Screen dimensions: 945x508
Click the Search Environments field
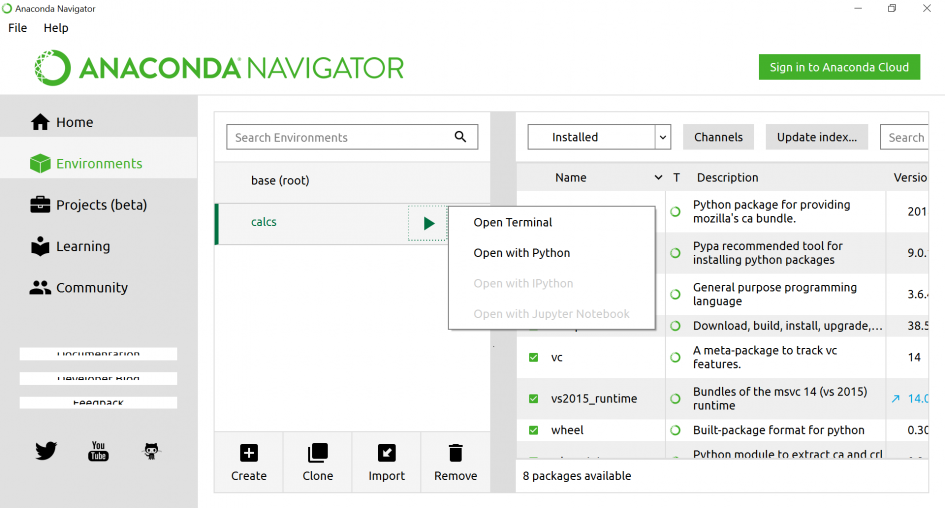click(x=340, y=137)
